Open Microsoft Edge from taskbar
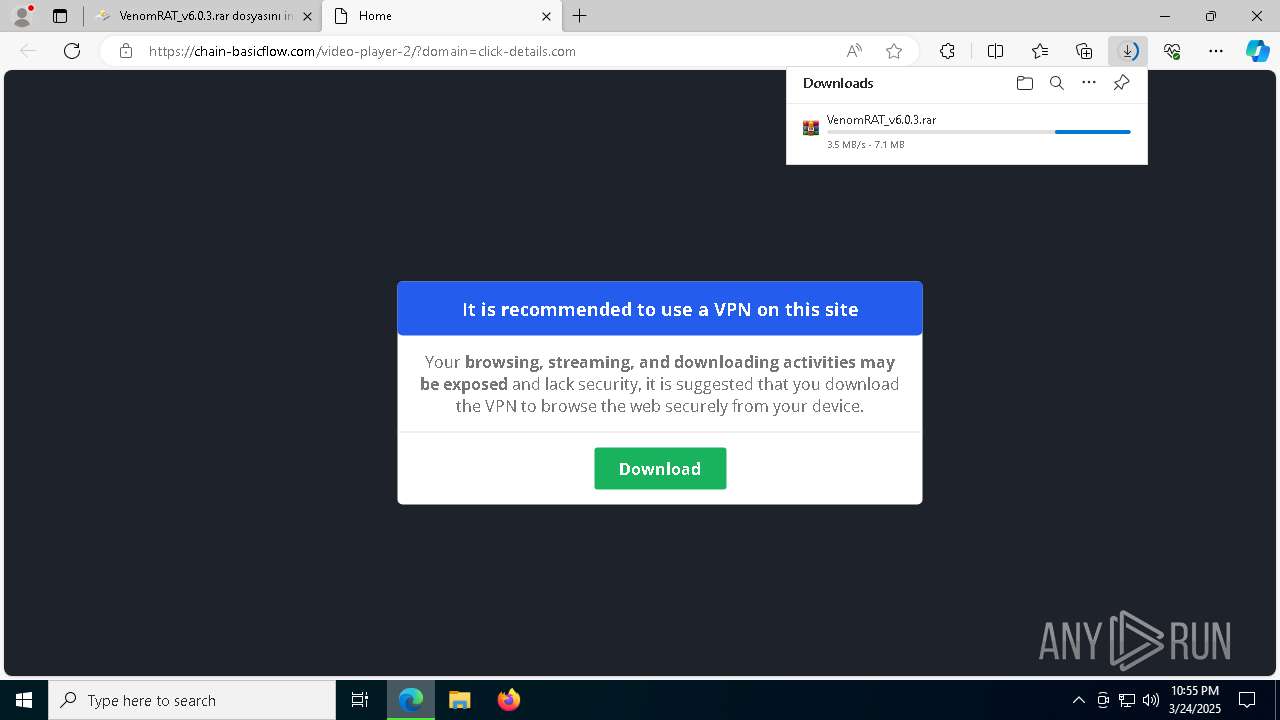The image size is (1280, 720). click(411, 700)
